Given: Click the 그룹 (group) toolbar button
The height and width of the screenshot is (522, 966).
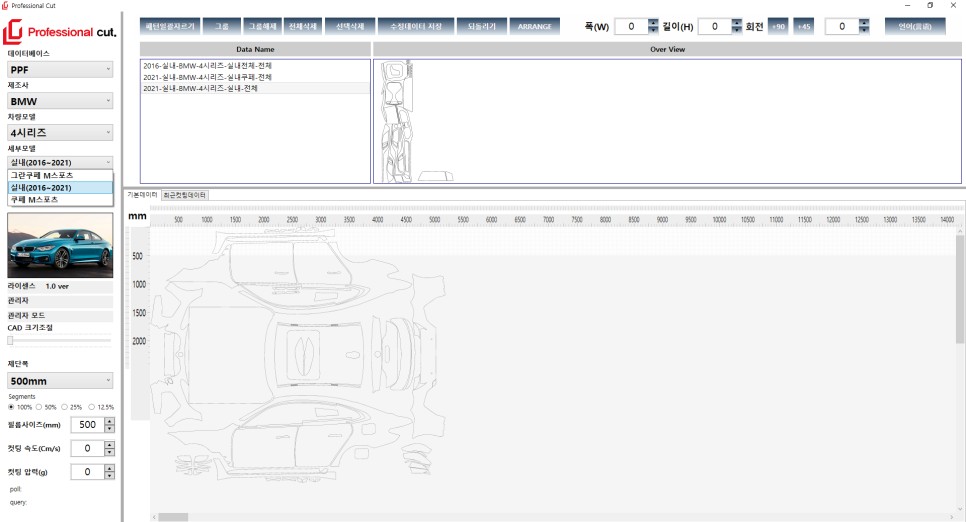Looking at the screenshot, I should [221, 26].
